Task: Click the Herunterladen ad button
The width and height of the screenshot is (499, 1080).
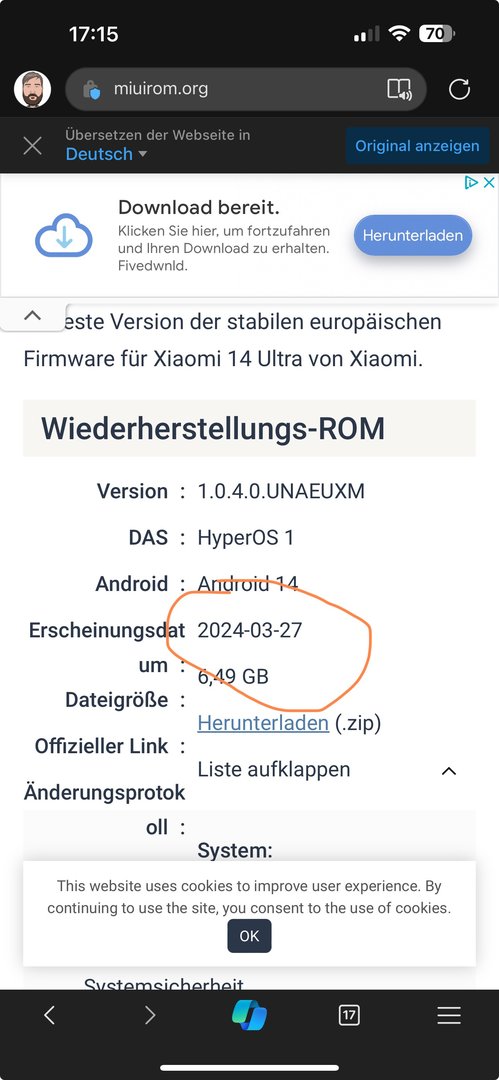Action: pos(413,236)
